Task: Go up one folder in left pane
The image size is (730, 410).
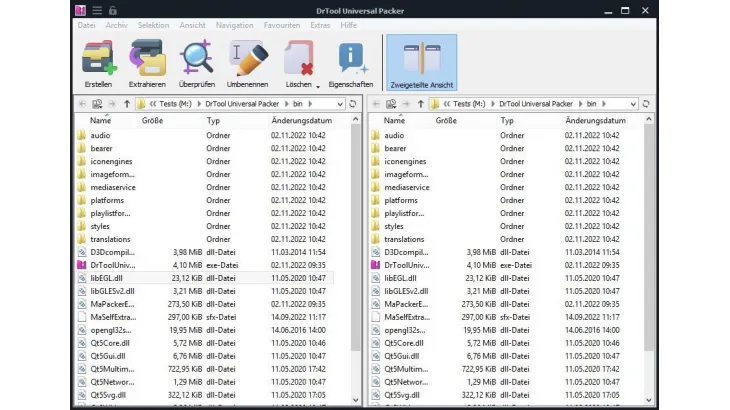Action: (x=127, y=103)
